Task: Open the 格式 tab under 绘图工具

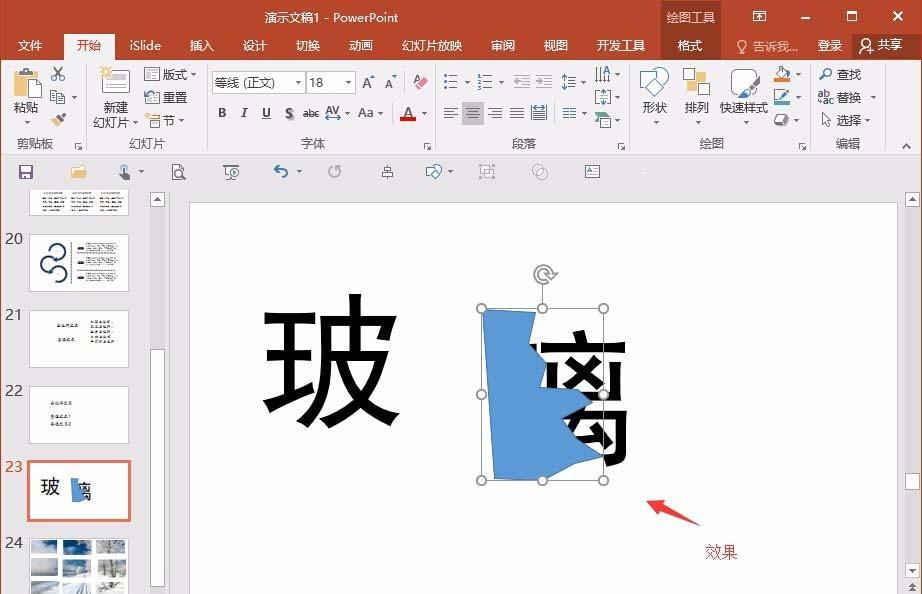Action: point(690,45)
